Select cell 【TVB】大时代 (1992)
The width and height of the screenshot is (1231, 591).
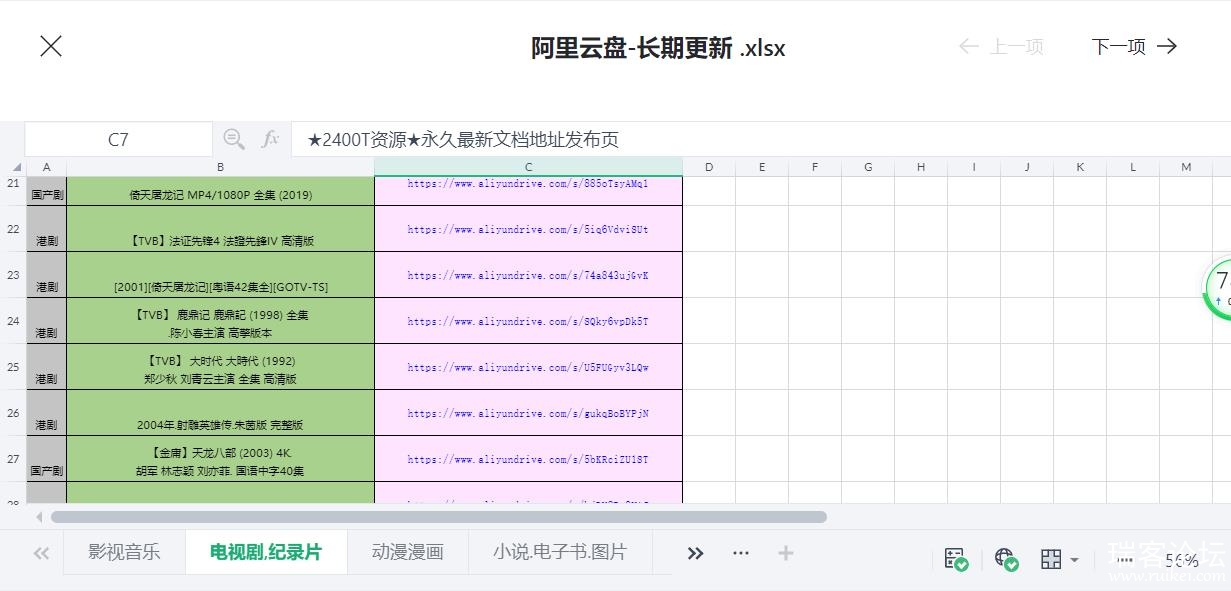click(220, 367)
